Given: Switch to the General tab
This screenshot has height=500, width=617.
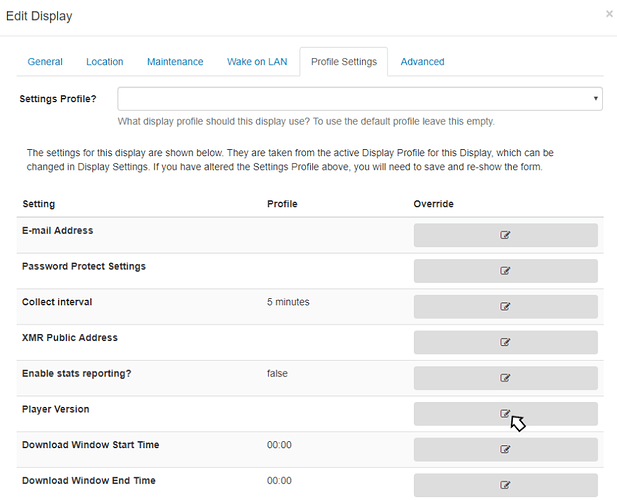Looking at the screenshot, I should point(45,62).
